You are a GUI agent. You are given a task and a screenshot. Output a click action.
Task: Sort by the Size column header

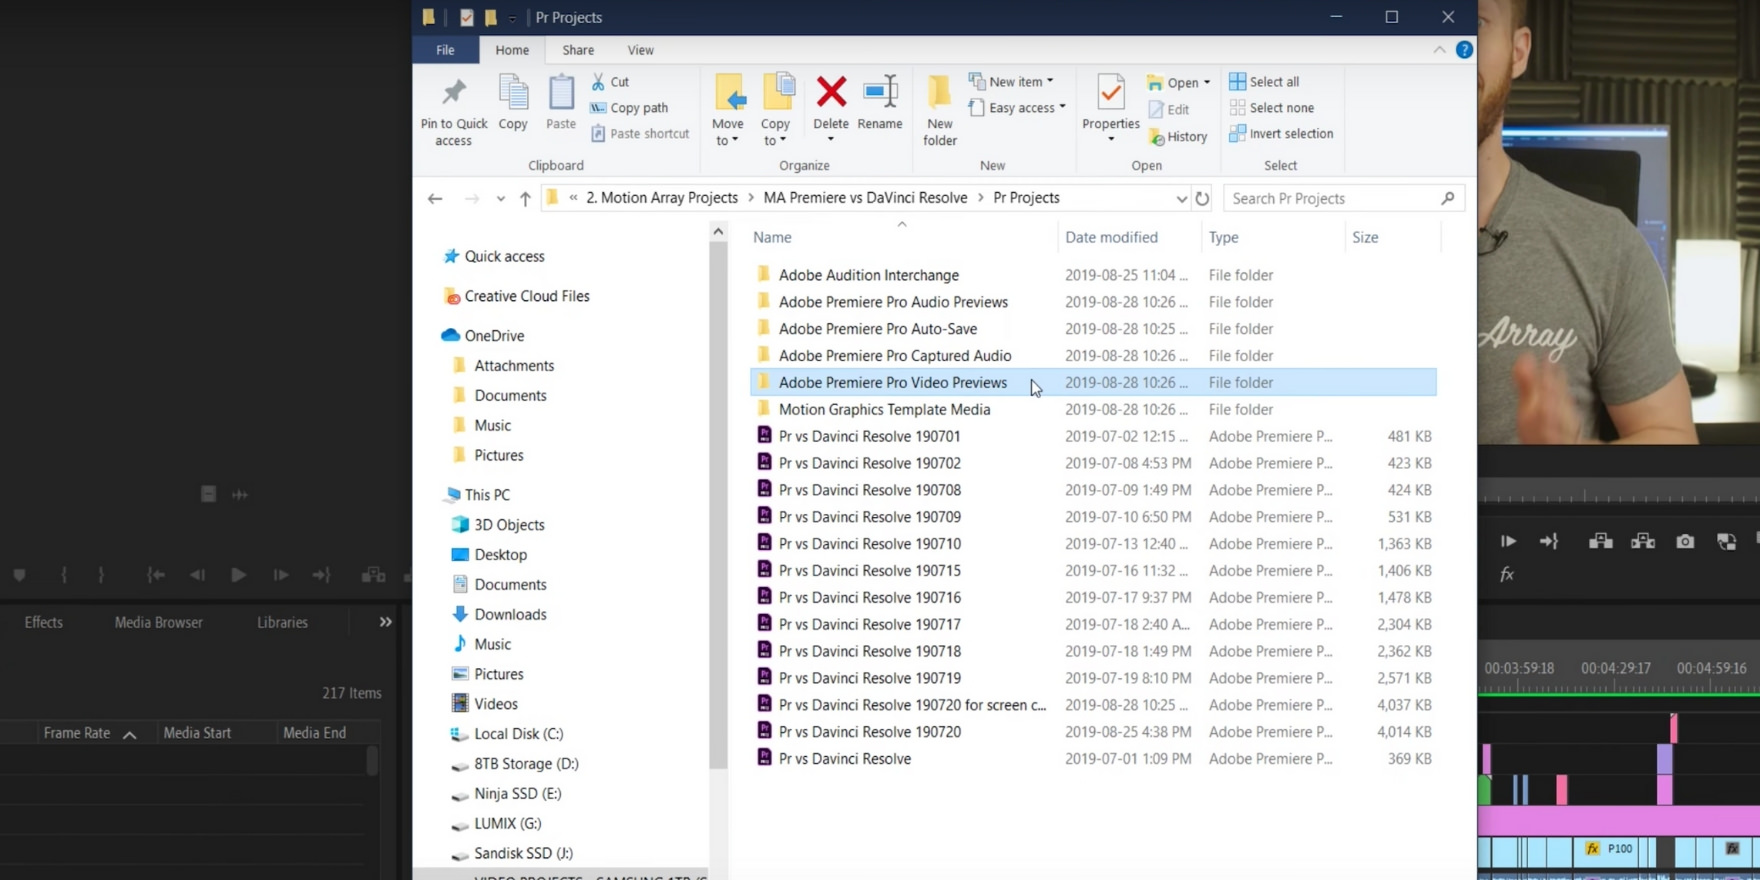(x=1365, y=237)
